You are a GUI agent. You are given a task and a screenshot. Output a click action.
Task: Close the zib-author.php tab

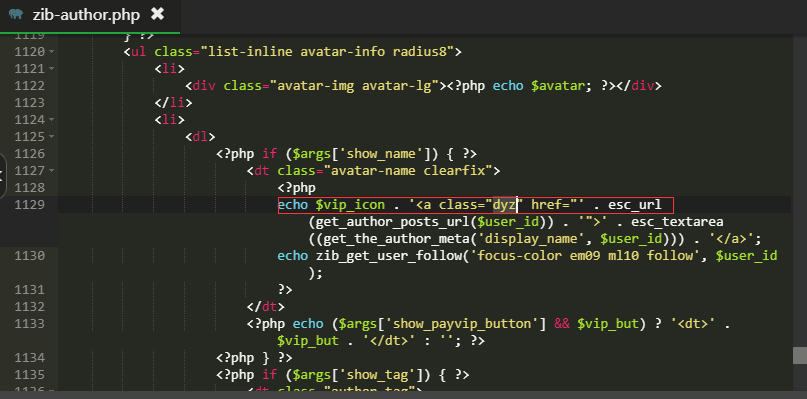(x=157, y=14)
